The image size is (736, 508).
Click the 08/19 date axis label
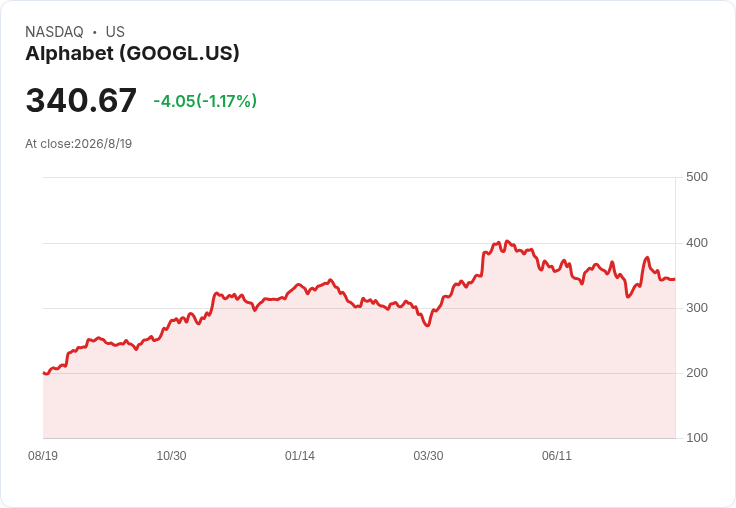43,456
